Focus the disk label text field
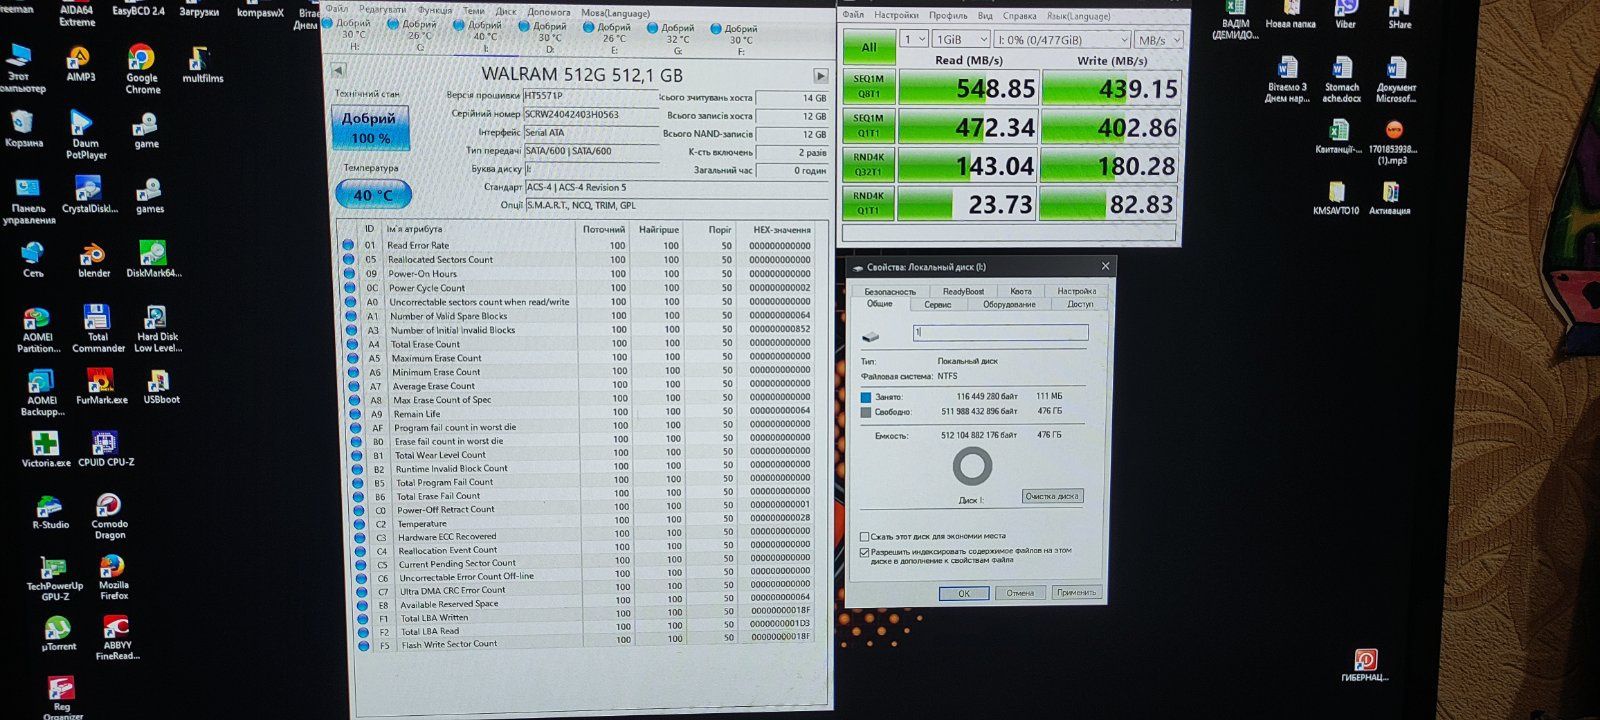The width and height of the screenshot is (1600, 720). pos(1000,332)
